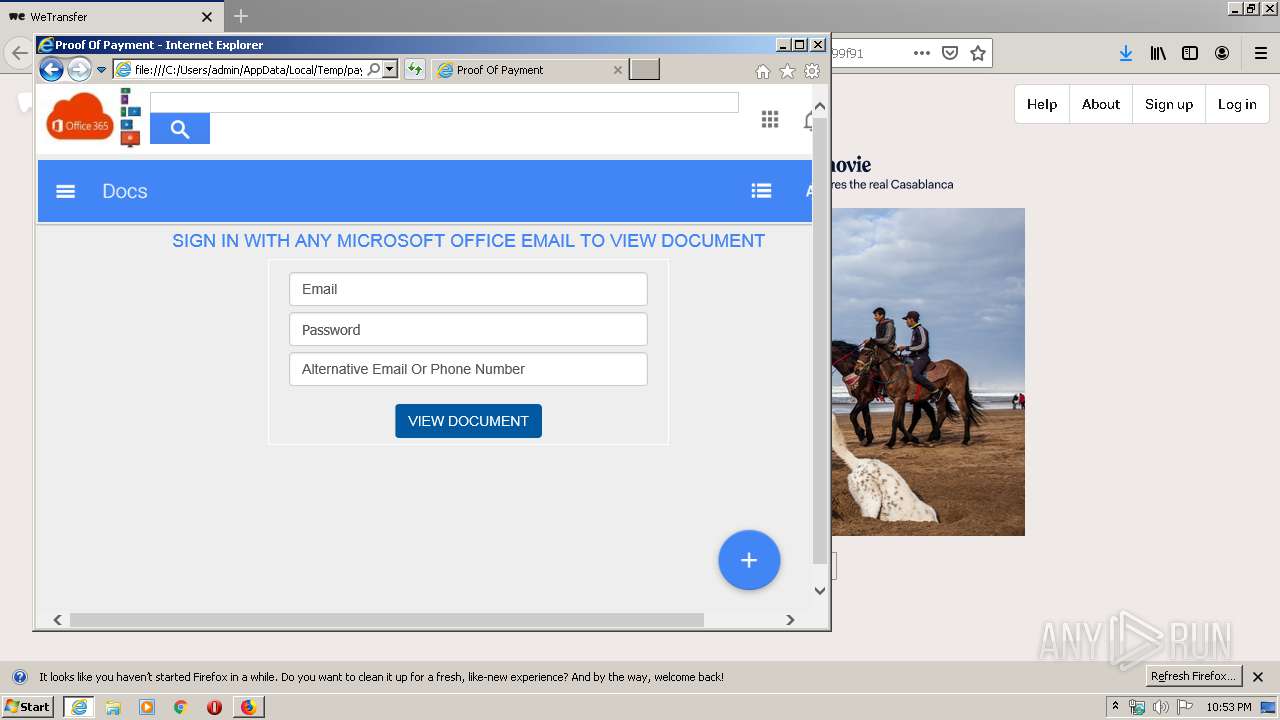The width and height of the screenshot is (1280, 720).
Task: Open IE recent pages dropdown arrow
Action: (x=101, y=70)
